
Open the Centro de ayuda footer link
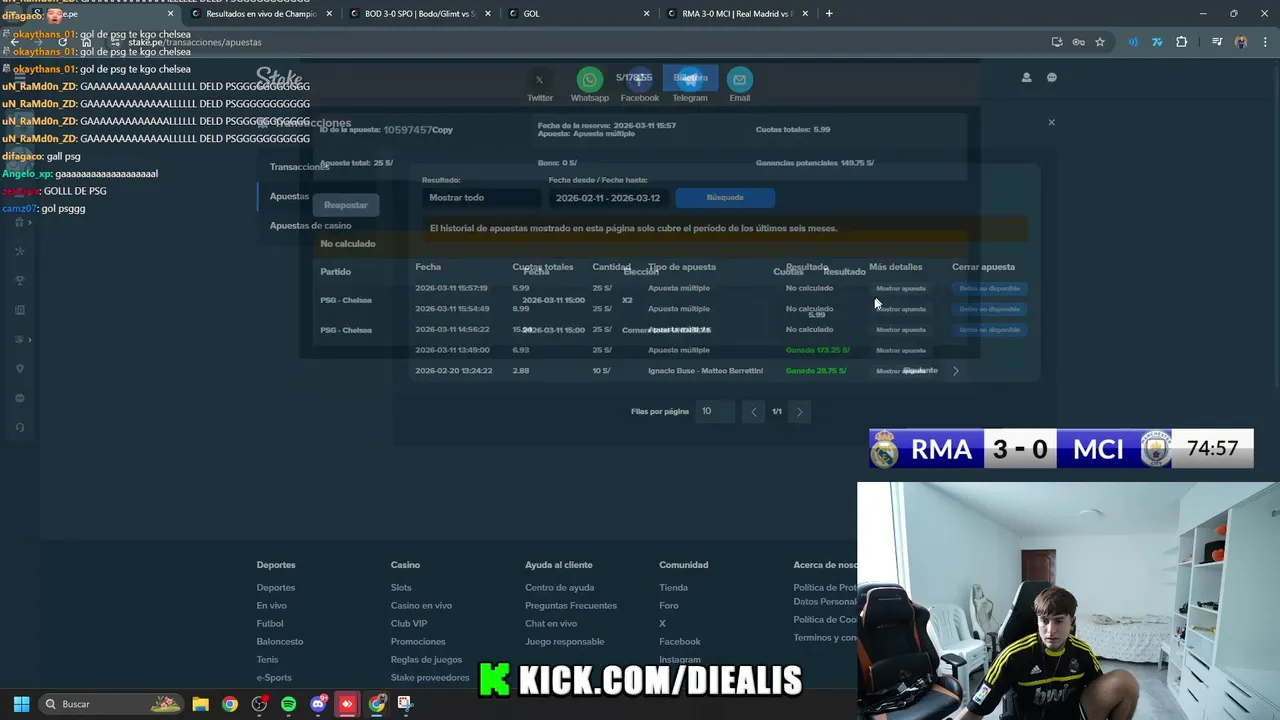[x=559, y=587]
